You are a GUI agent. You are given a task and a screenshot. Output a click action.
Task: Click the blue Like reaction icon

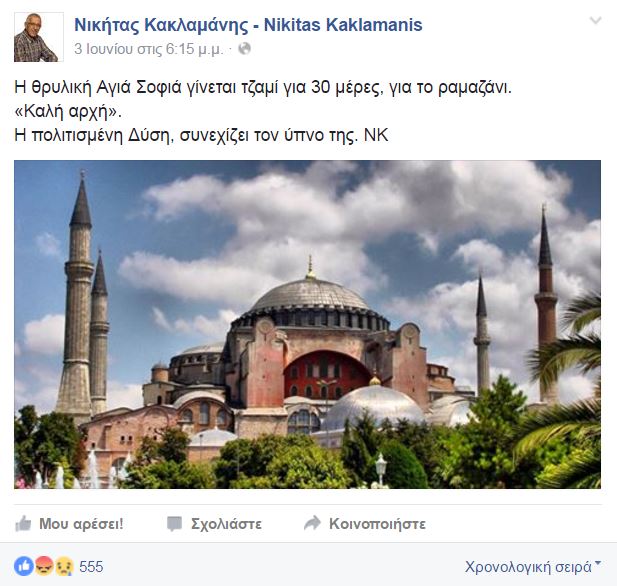tap(24, 566)
